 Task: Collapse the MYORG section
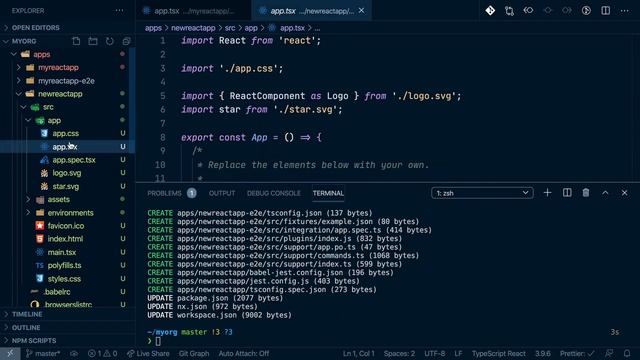24,41
